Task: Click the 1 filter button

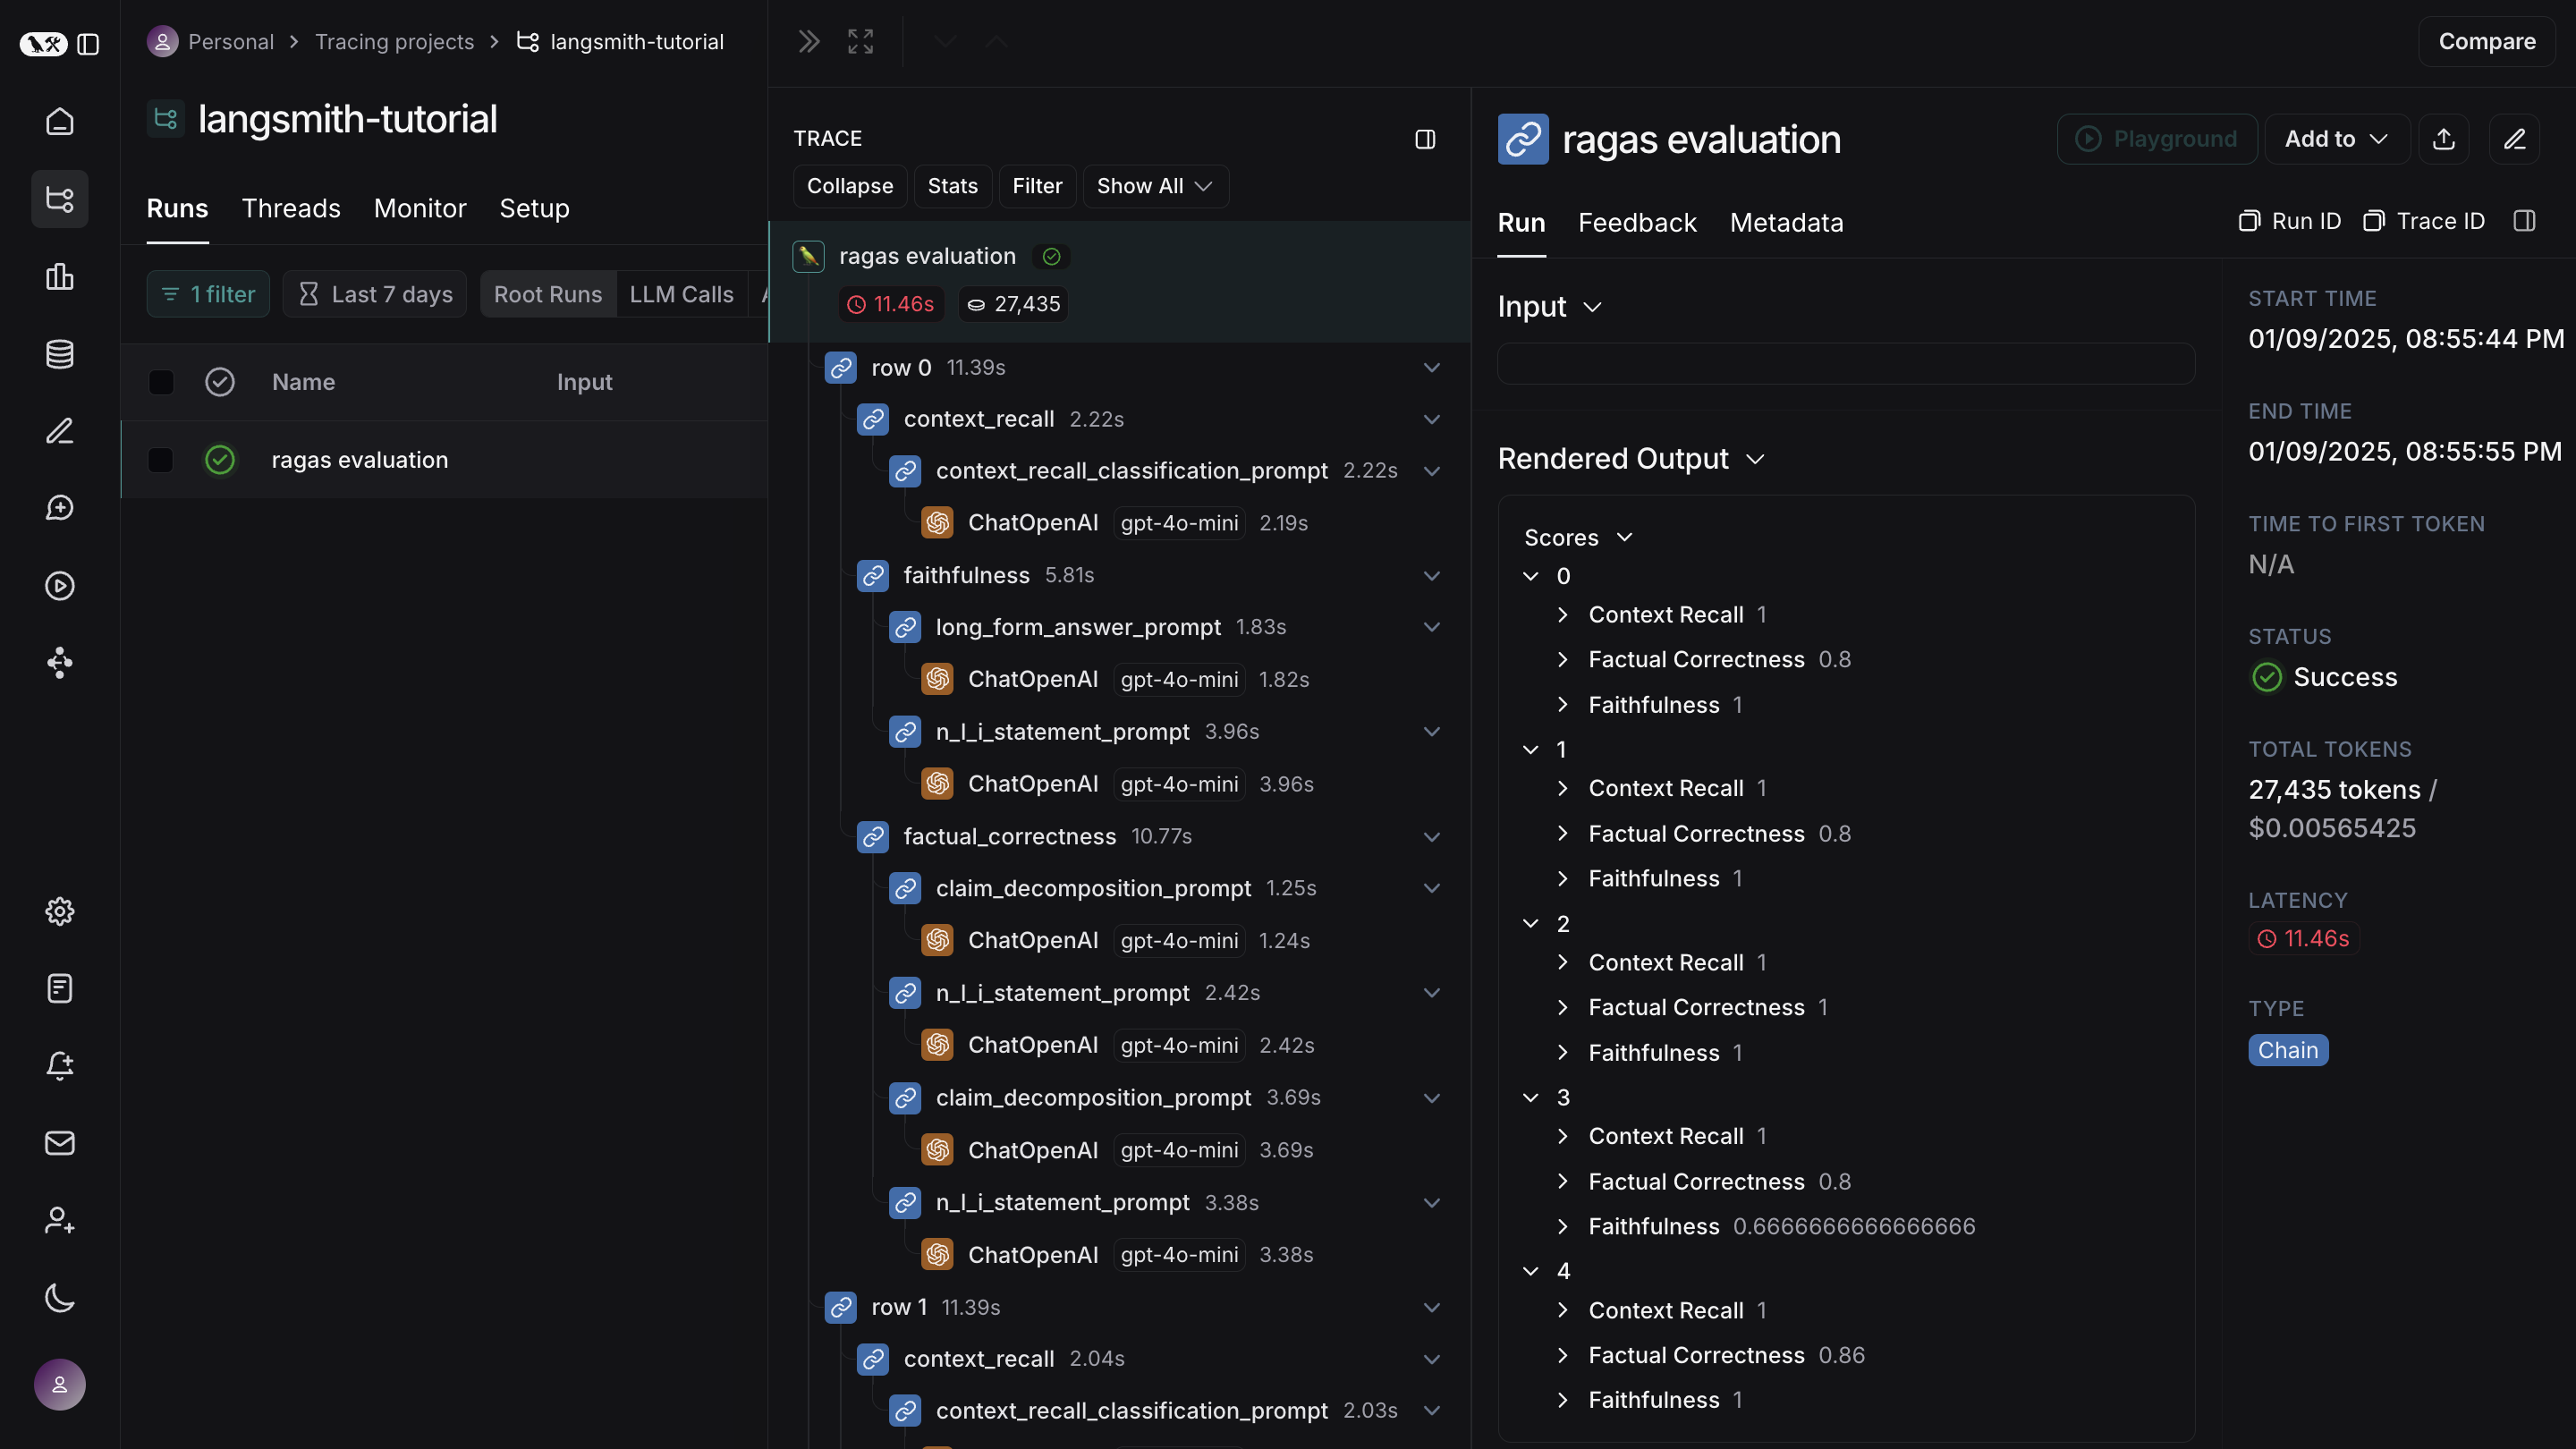Action: click(208, 294)
